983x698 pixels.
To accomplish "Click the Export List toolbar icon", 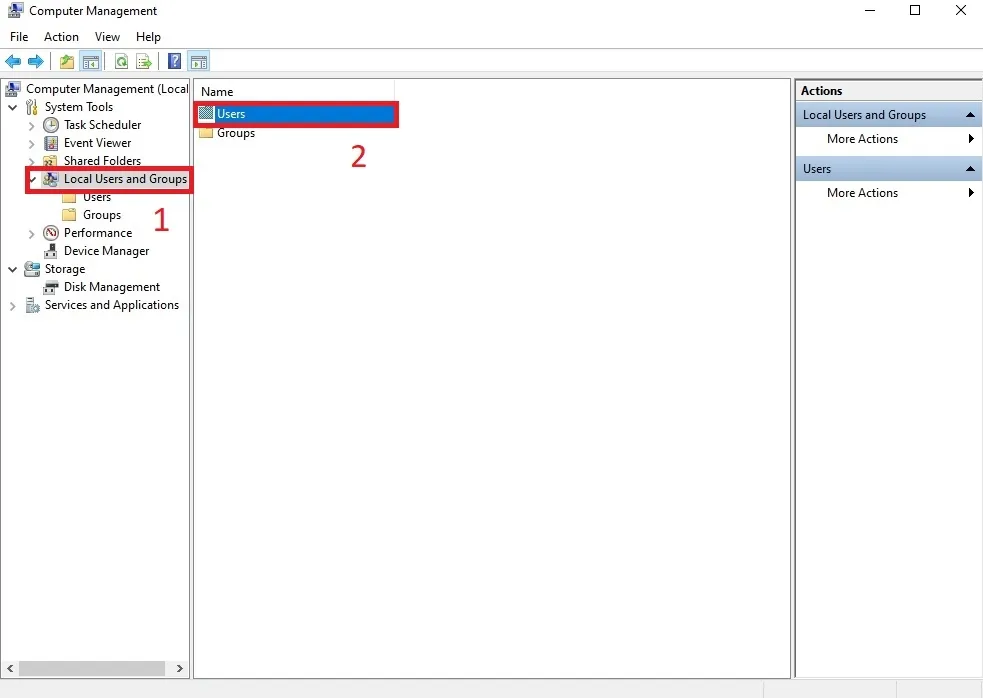I will pyautogui.click(x=144, y=62).
